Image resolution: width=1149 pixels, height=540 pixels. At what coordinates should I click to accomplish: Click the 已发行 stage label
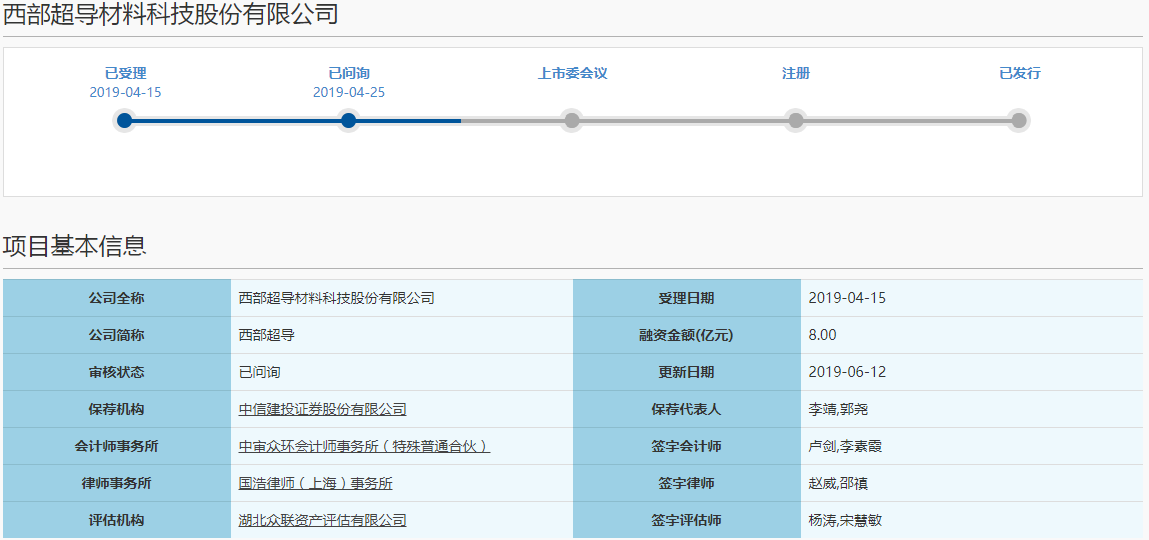1019,73
